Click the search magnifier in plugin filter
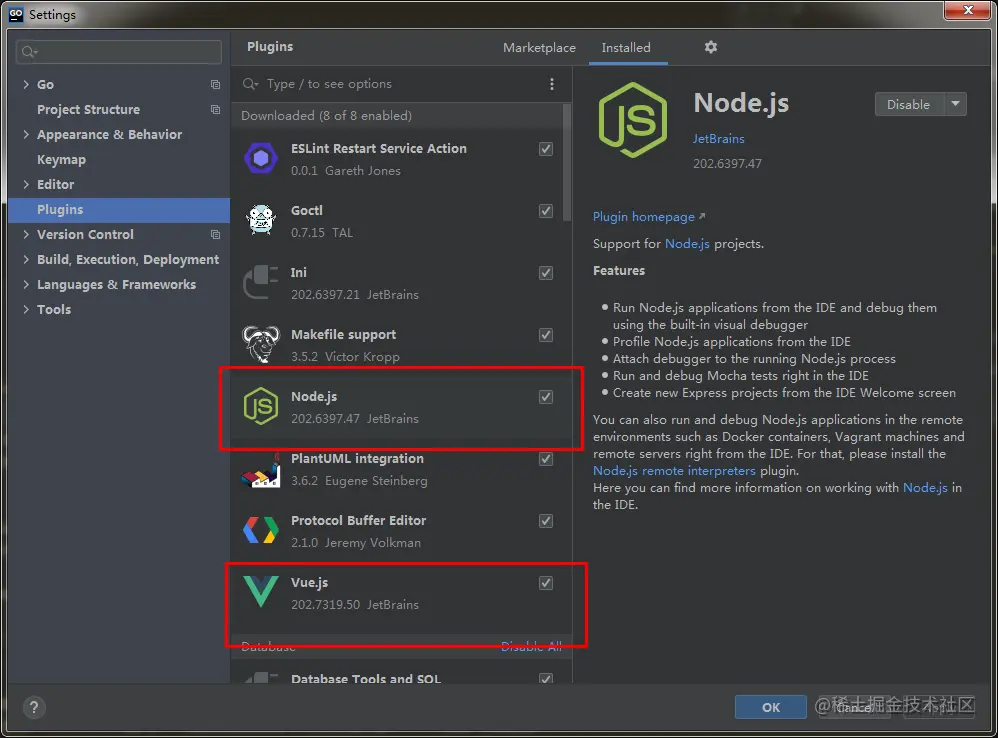Image resolution: width=998 pixels, height=738 pixels. pos(250,84)
